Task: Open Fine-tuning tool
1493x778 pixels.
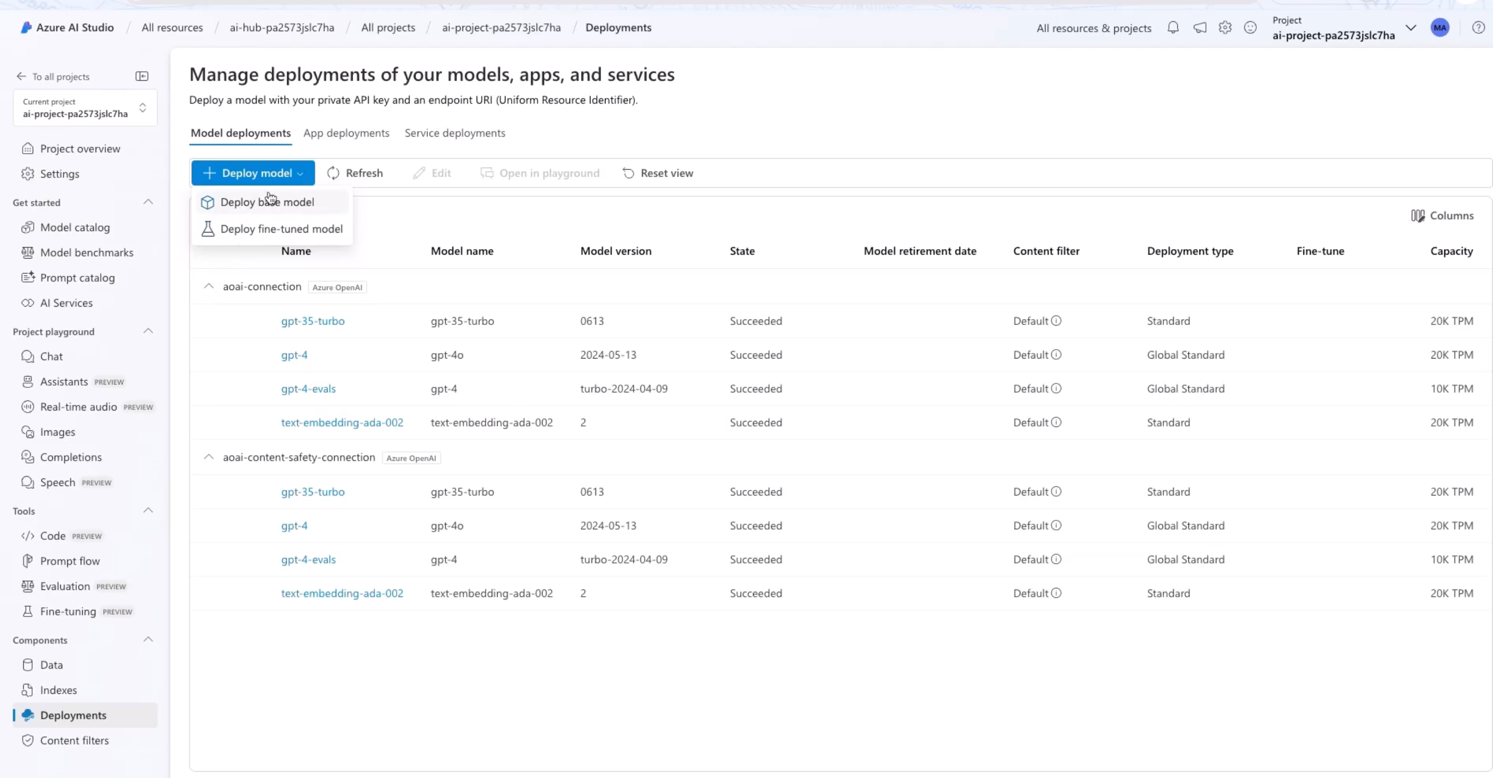Action: point(68,611)
